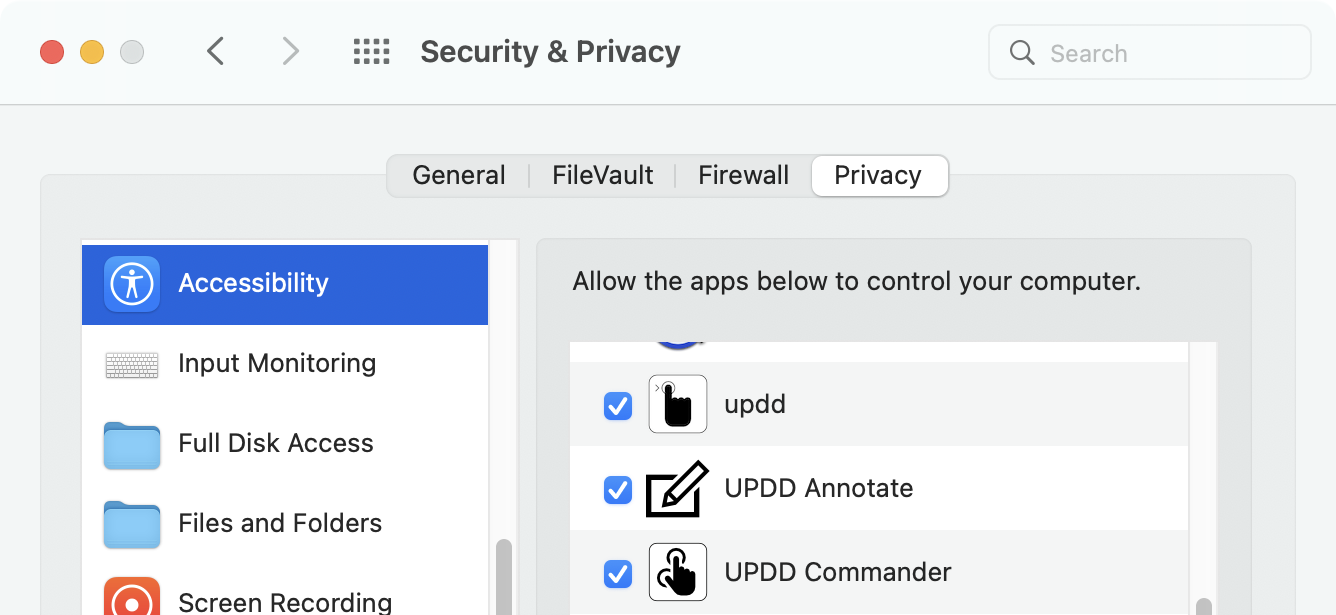This screenshot has width=1336, height=615.
Task: Click the Search preferences field
Action: click(1150, 53)
